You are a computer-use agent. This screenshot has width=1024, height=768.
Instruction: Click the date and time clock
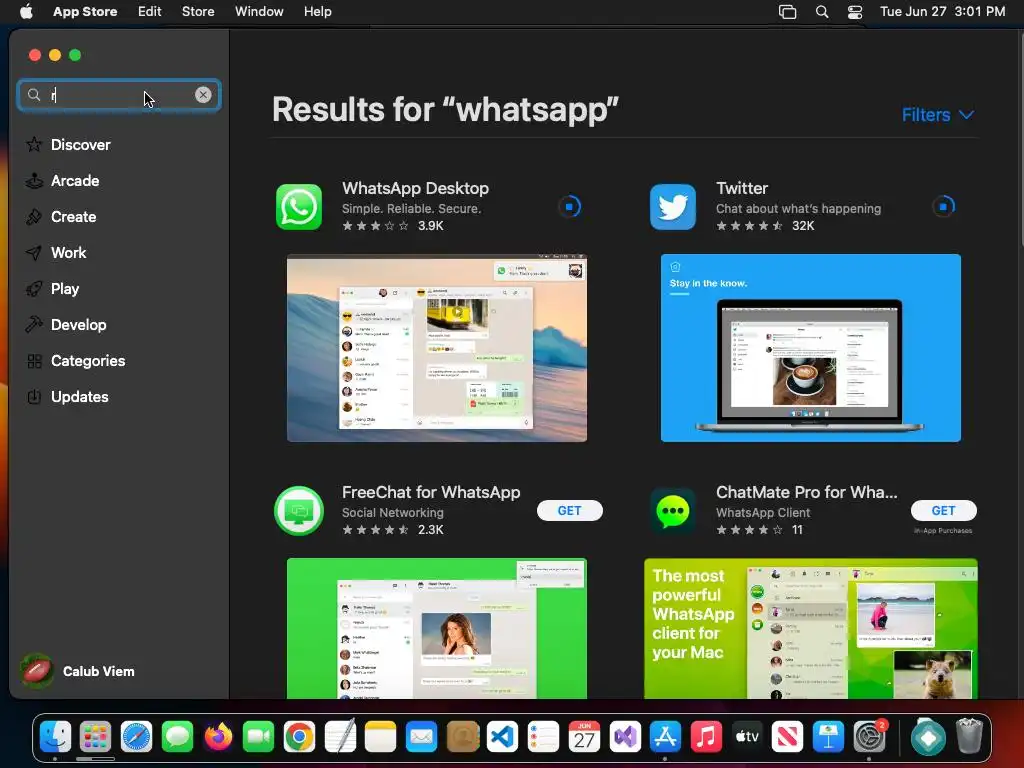coord(942,12)
